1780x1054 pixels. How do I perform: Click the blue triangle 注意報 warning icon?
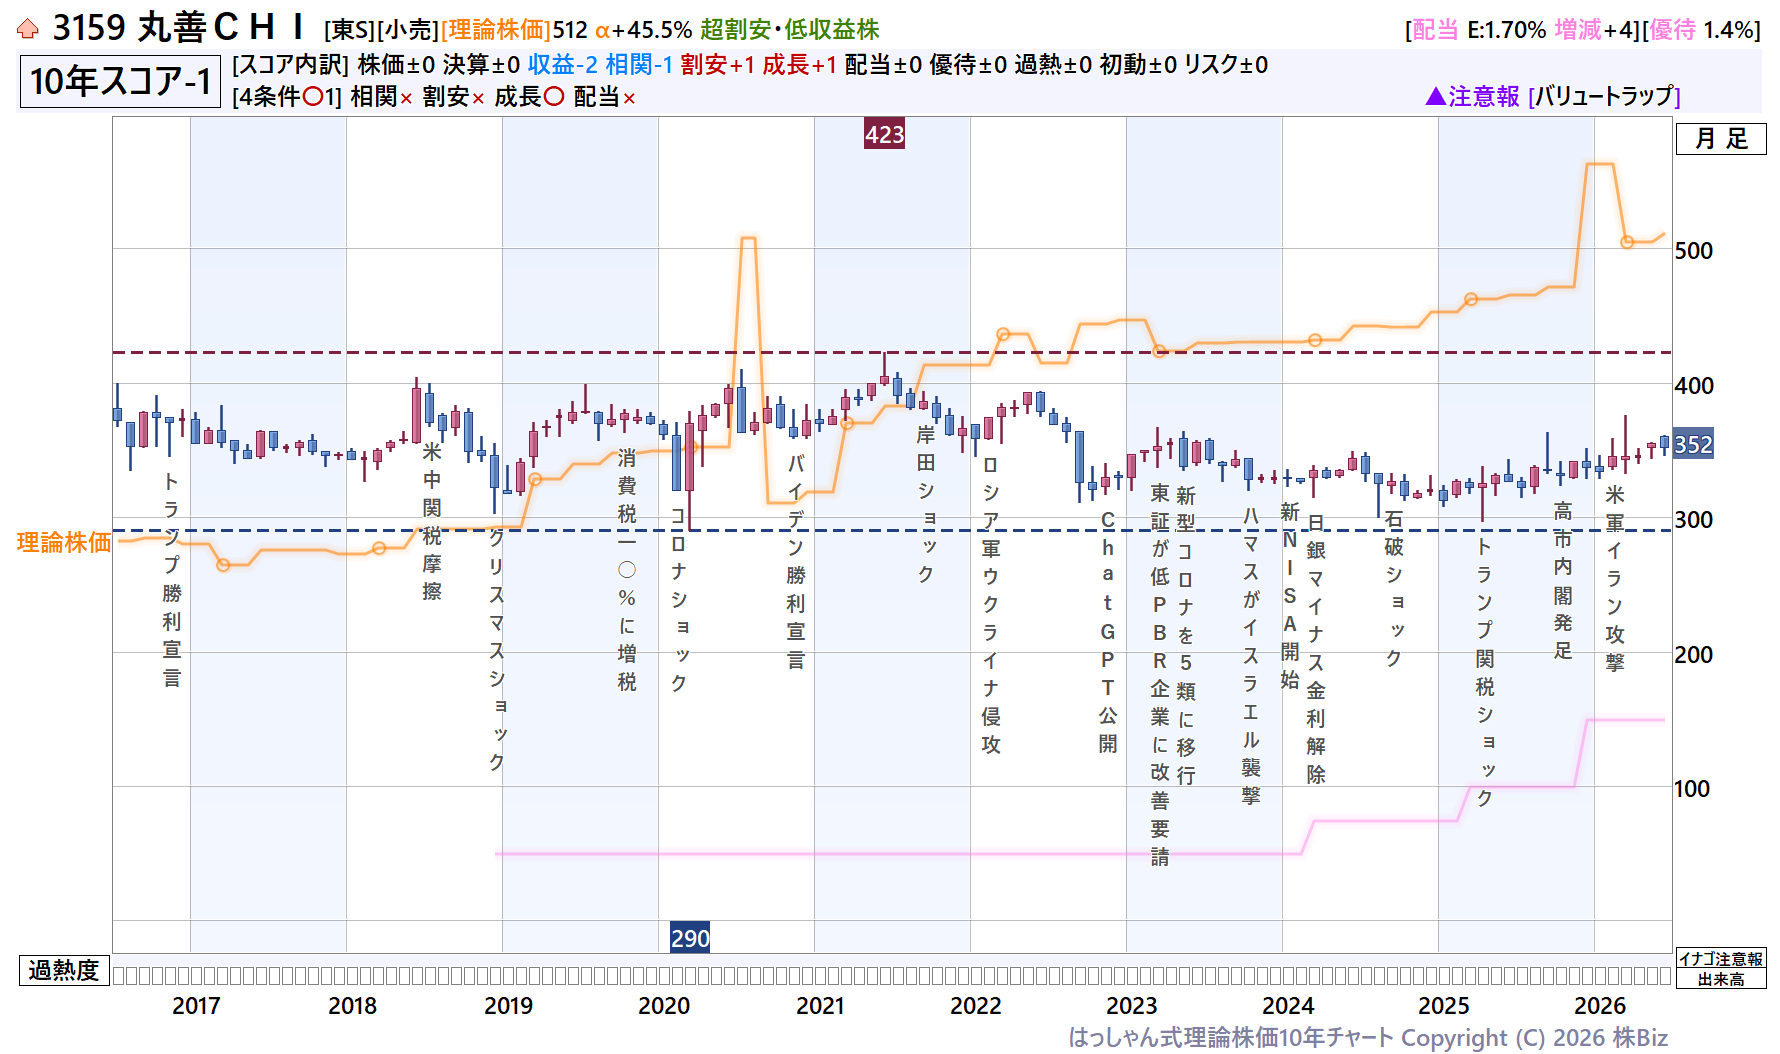pos(1435,96)
